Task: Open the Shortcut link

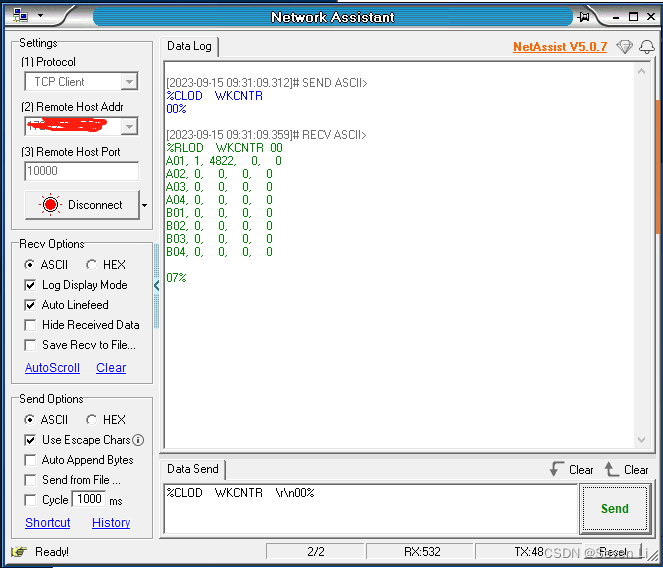Action: tap(48, 522)
